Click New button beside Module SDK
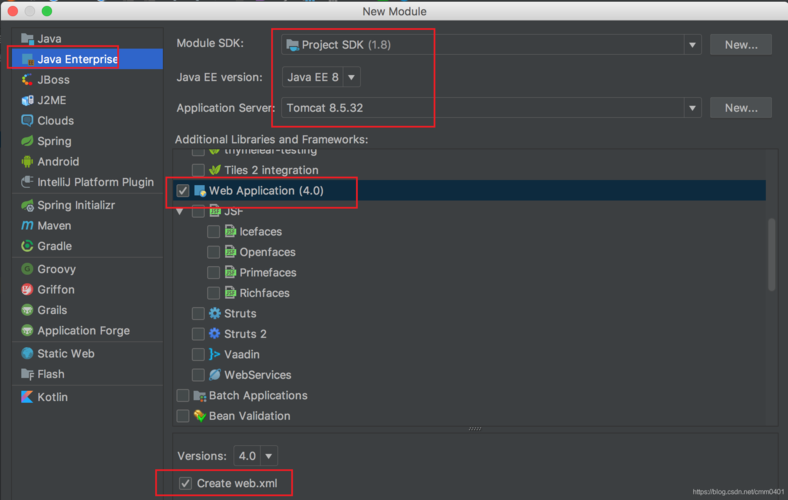The height and width of the screenshot is (500, 788). 740,45
